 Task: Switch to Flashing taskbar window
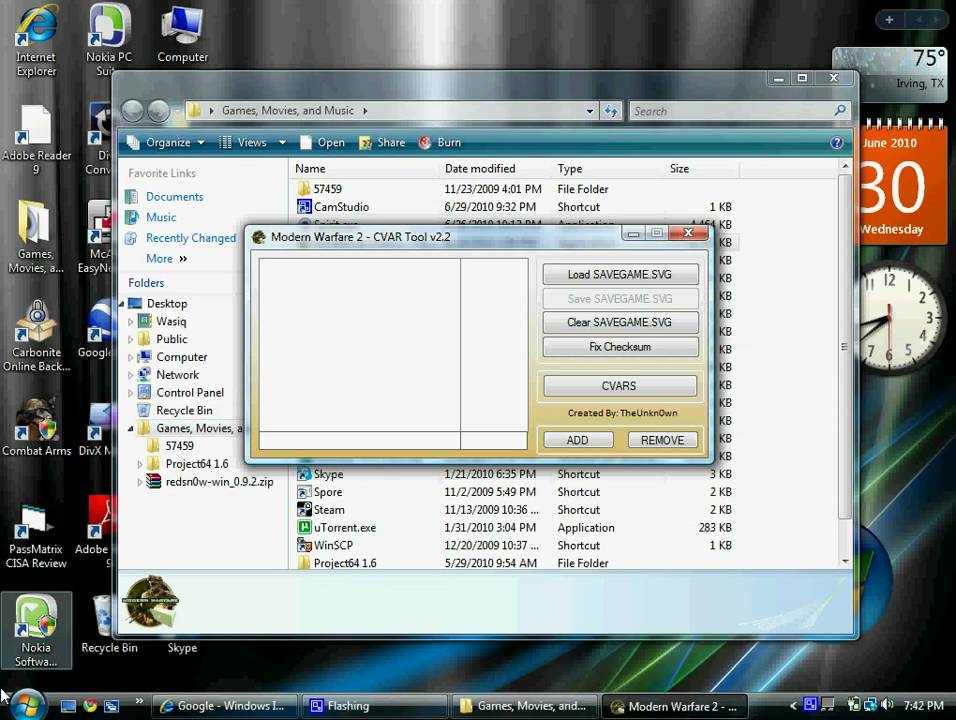pos(374,706)
